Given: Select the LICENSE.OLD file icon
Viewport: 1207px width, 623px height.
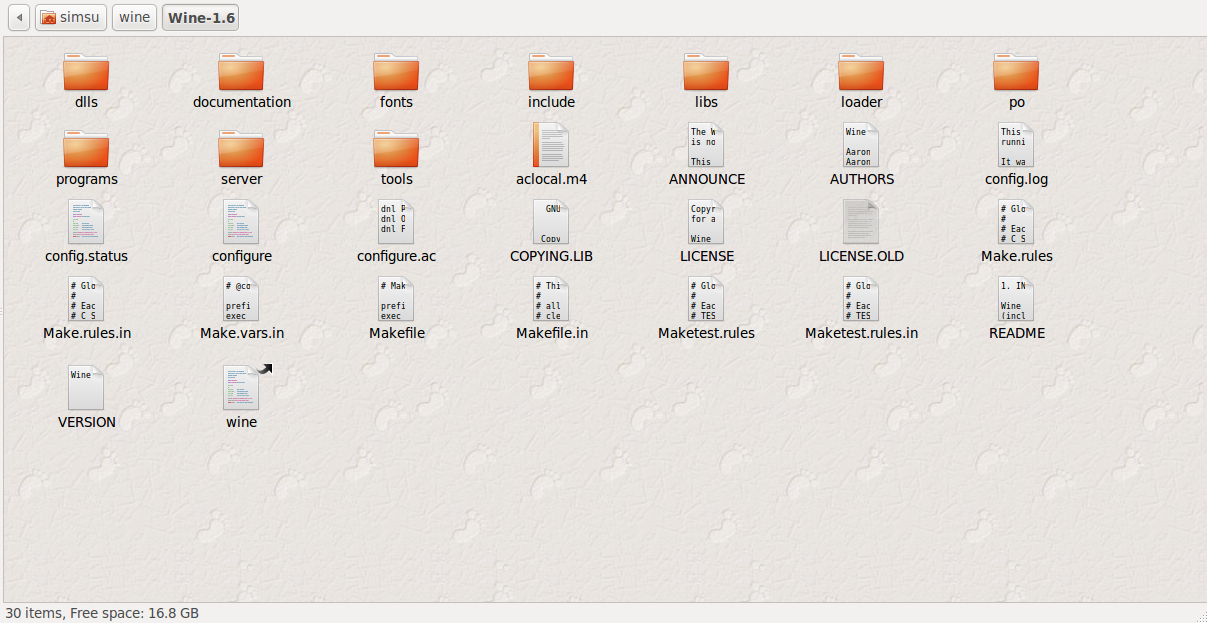Looking at the screenshot, I should [861, 222].
